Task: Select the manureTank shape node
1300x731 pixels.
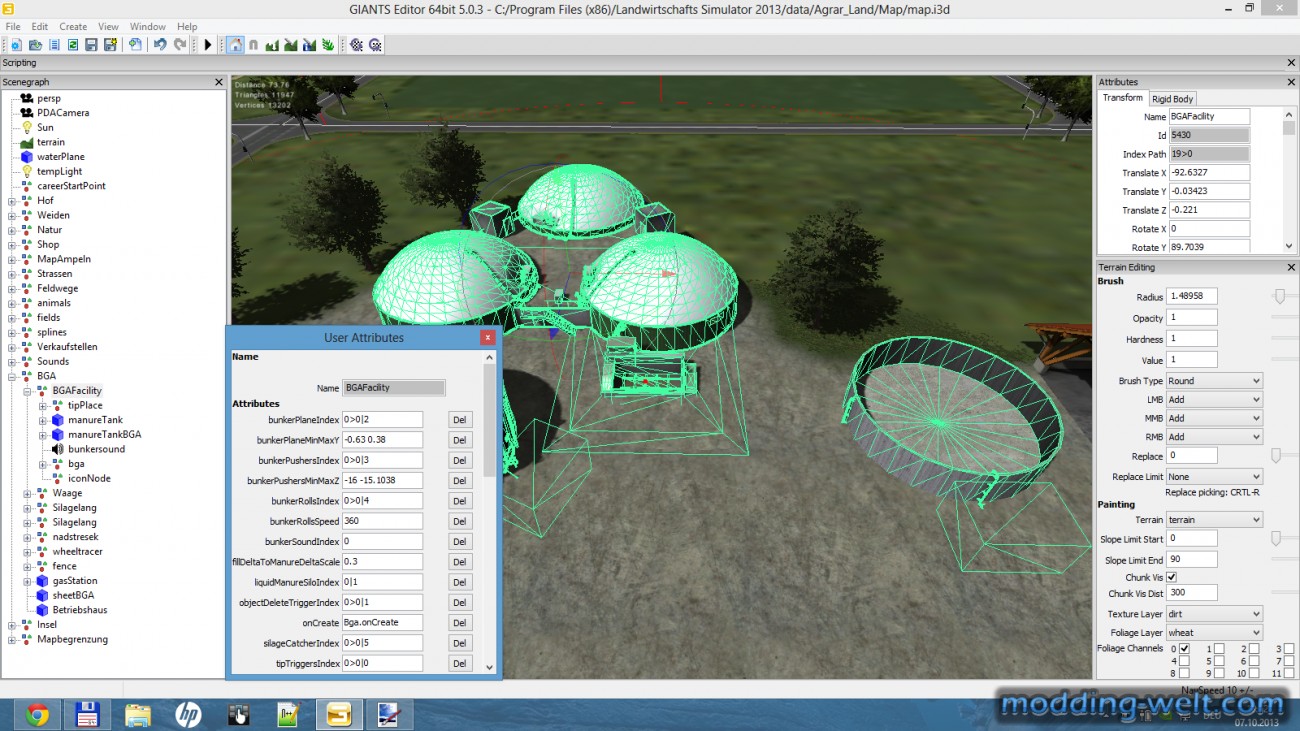Action: (x=95, y=420)
